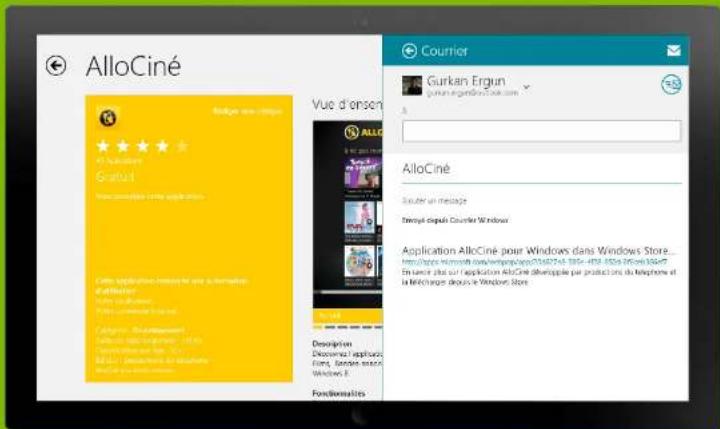Click the AlloCiné subject line field
Viewport: 720px width, 429px height.
click(x=541, y=169)
